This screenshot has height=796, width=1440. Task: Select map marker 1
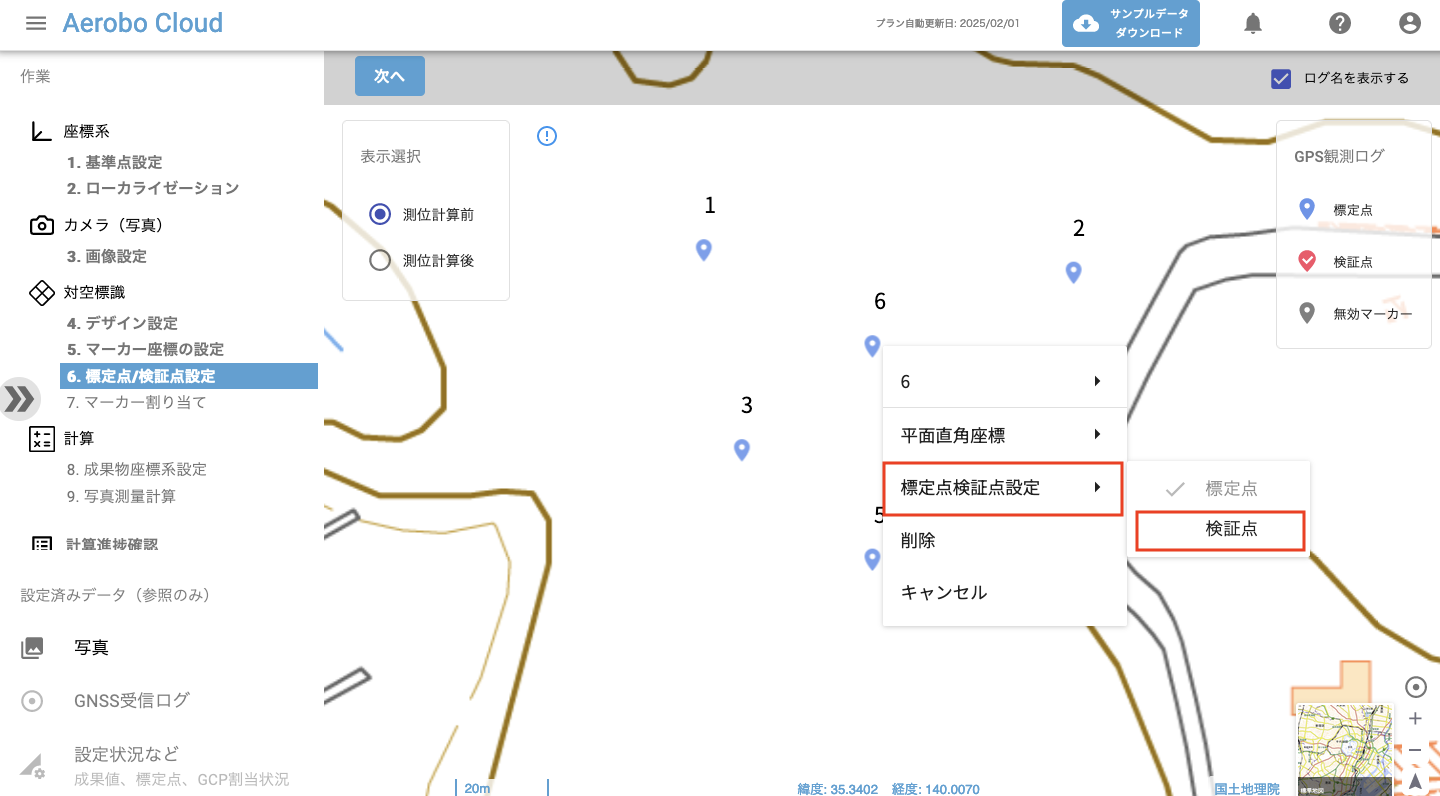tap(704, 250)
